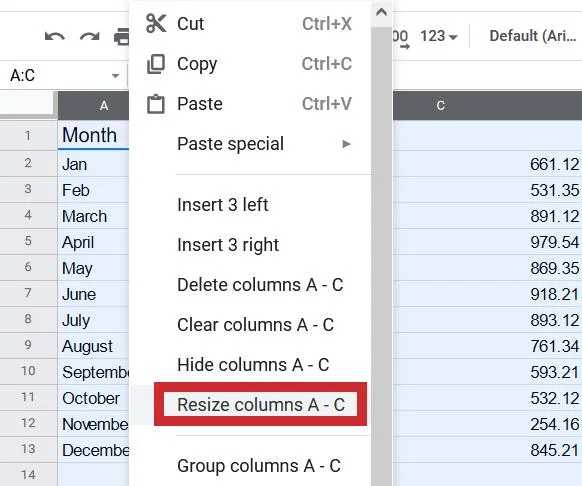Choose Insert 3 left
This screenshot has width=582, height=486.
(250, 205)
